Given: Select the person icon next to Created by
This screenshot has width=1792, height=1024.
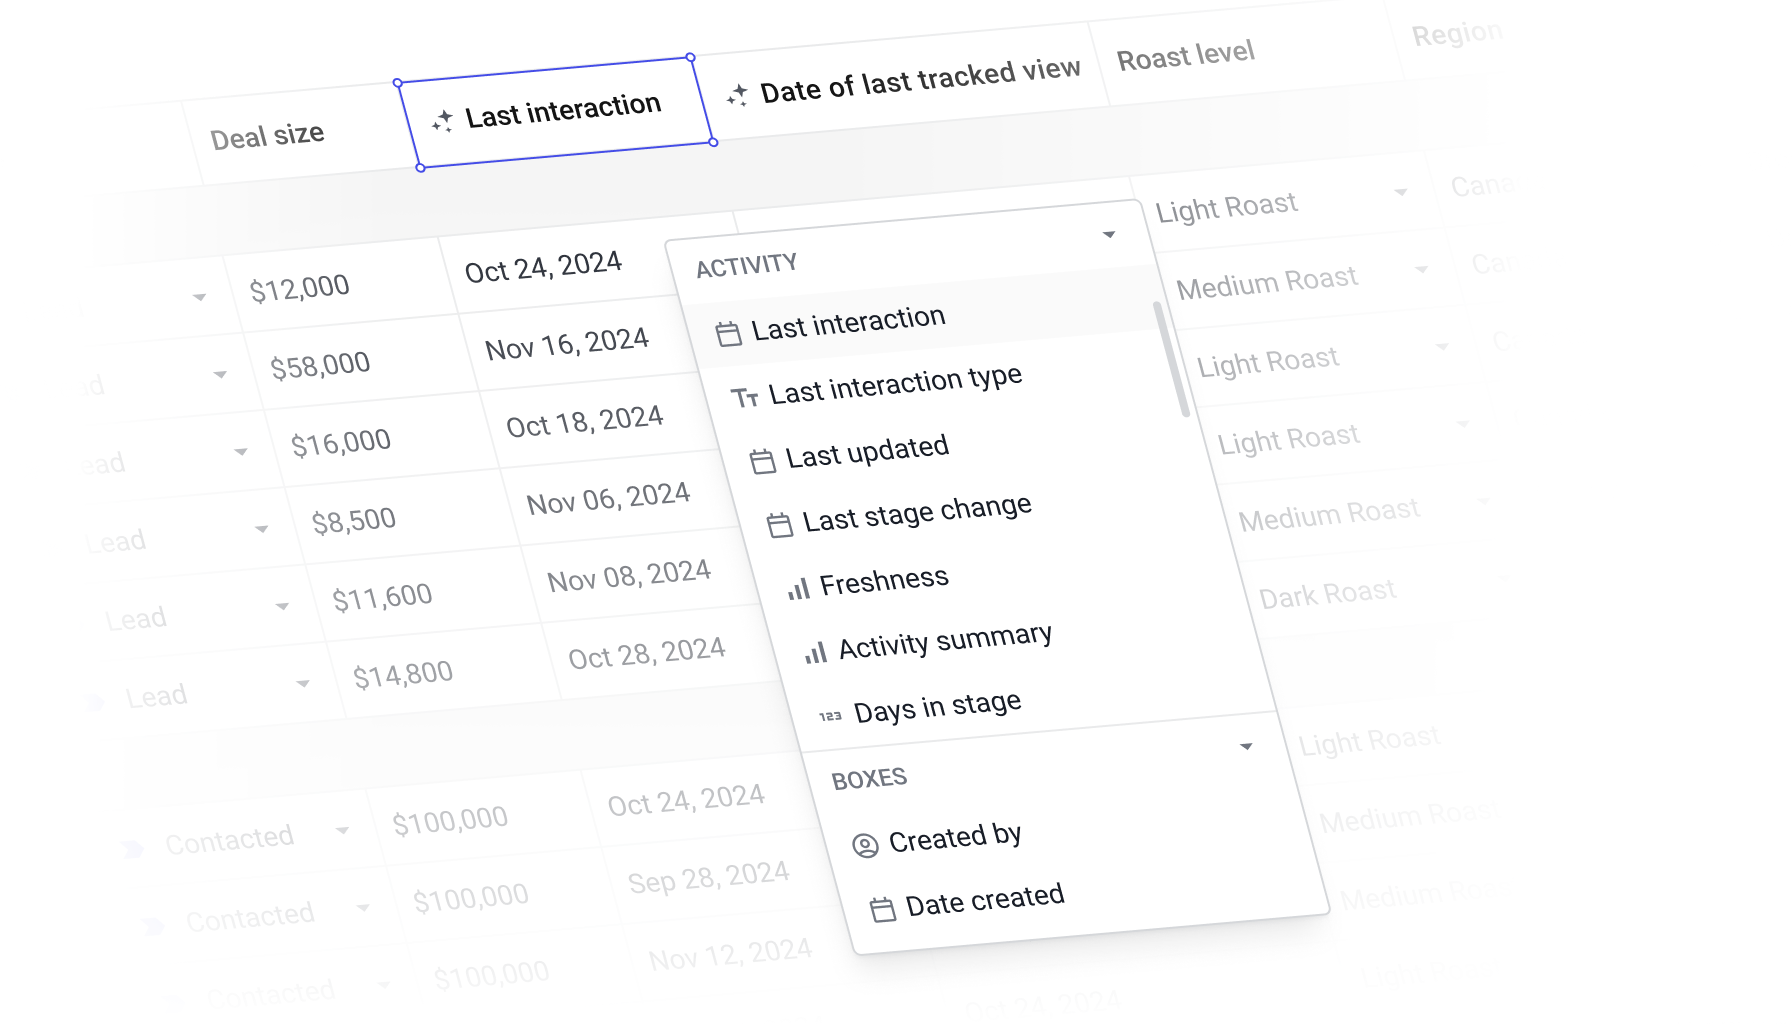Looking at the screenshot, I should pos(866,844).
